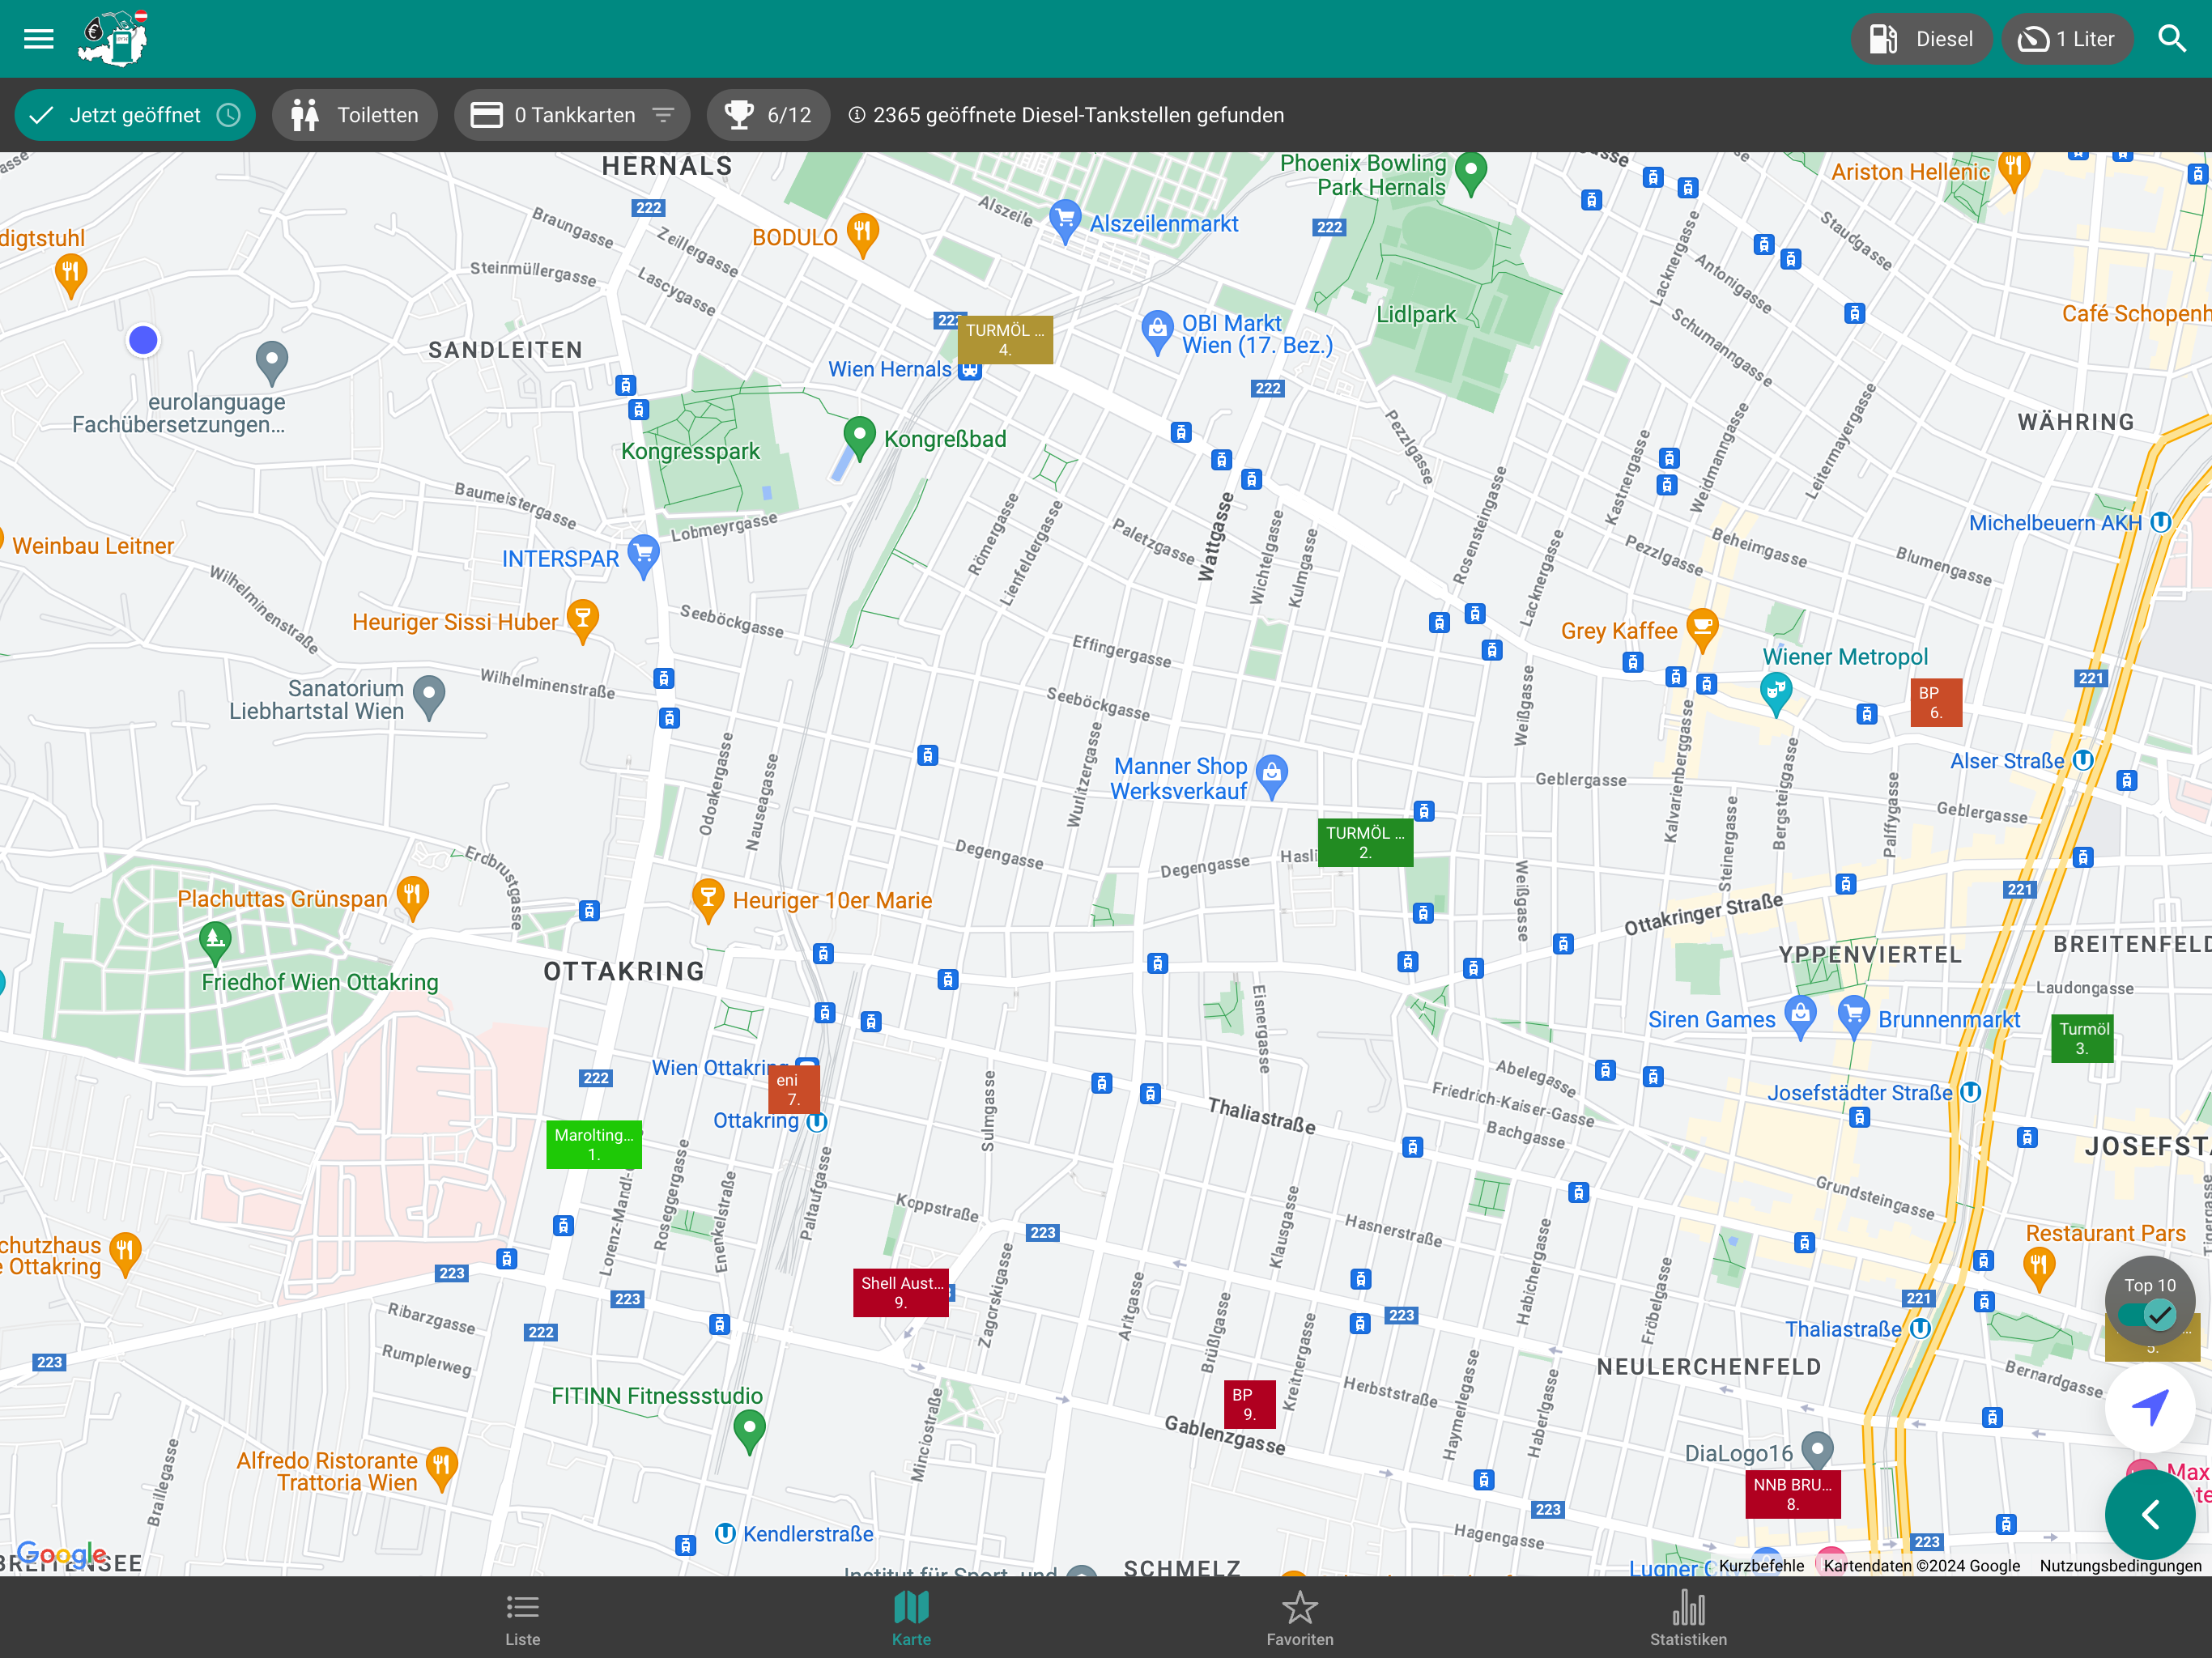
Task: Tap Josefstädter Straße U-Bahn icon
Action: (1970, 1092)
